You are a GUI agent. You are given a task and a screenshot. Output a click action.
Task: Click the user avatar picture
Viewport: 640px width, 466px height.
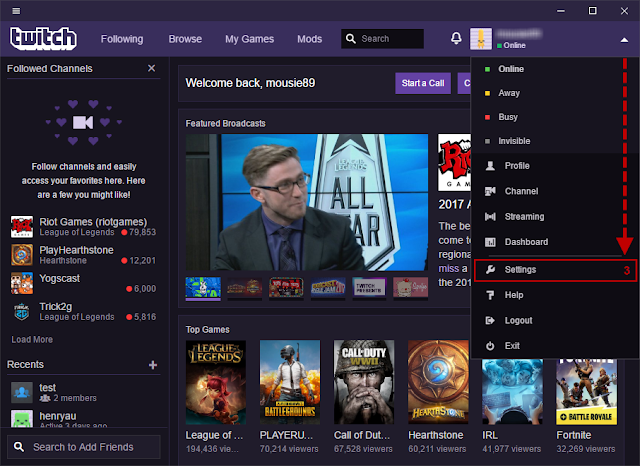(x=481, y=39)
